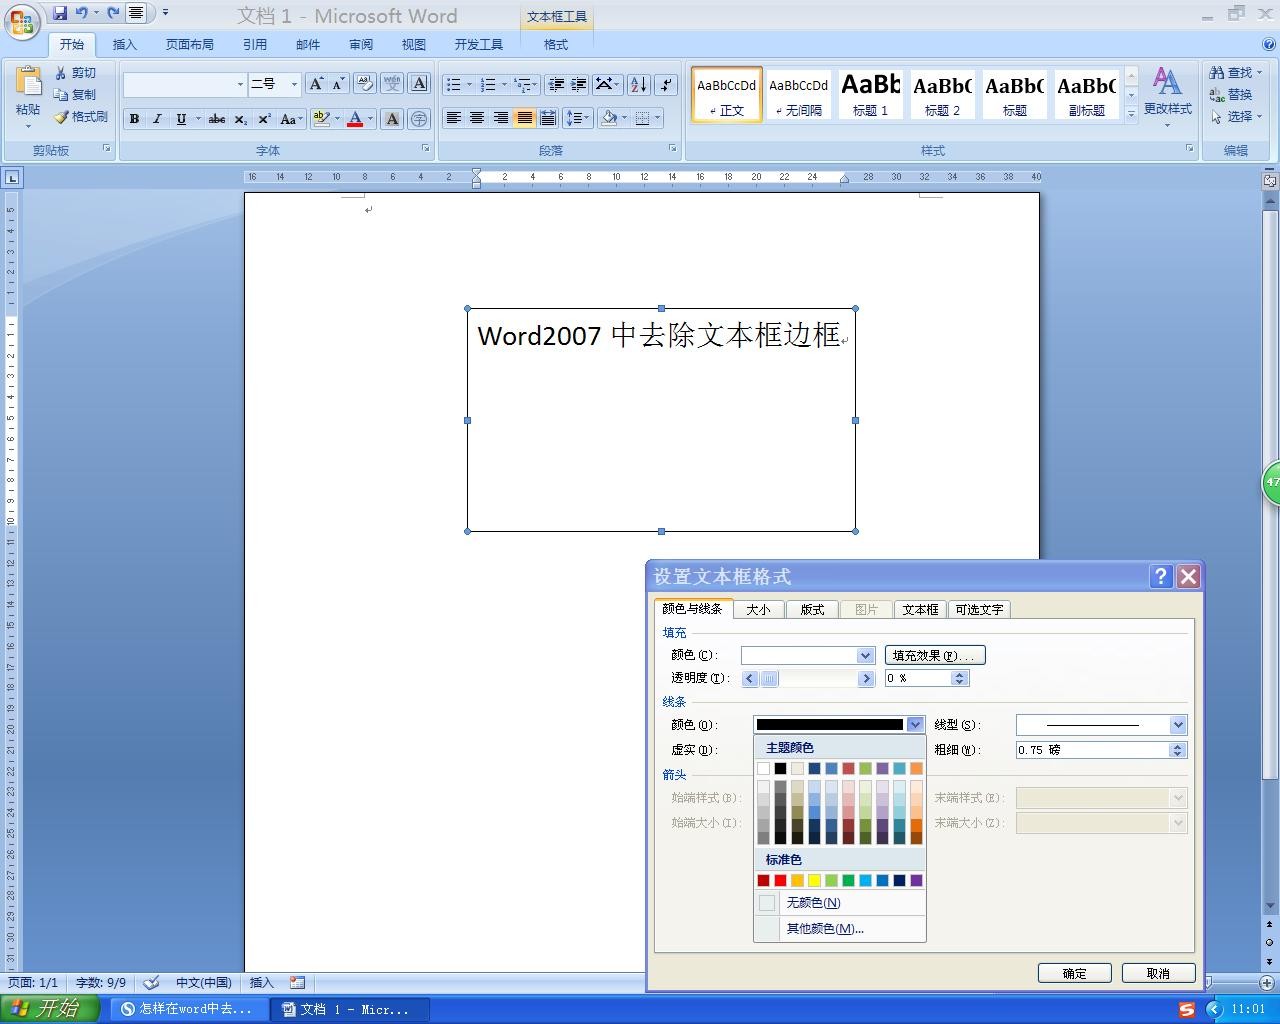Click the numbered list icon
1280x1024 pixels.
pos(488,84)
